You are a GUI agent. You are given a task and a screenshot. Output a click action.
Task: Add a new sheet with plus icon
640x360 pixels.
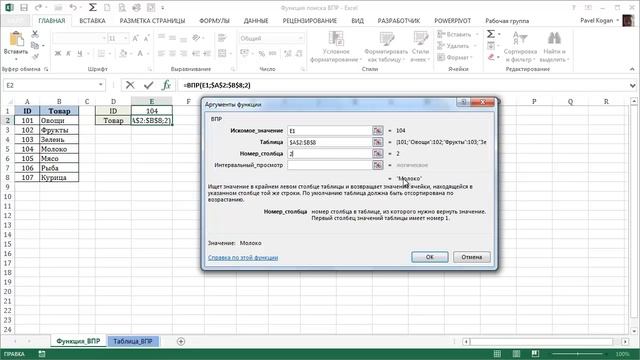pyautogui.click(x=181, y=341)
